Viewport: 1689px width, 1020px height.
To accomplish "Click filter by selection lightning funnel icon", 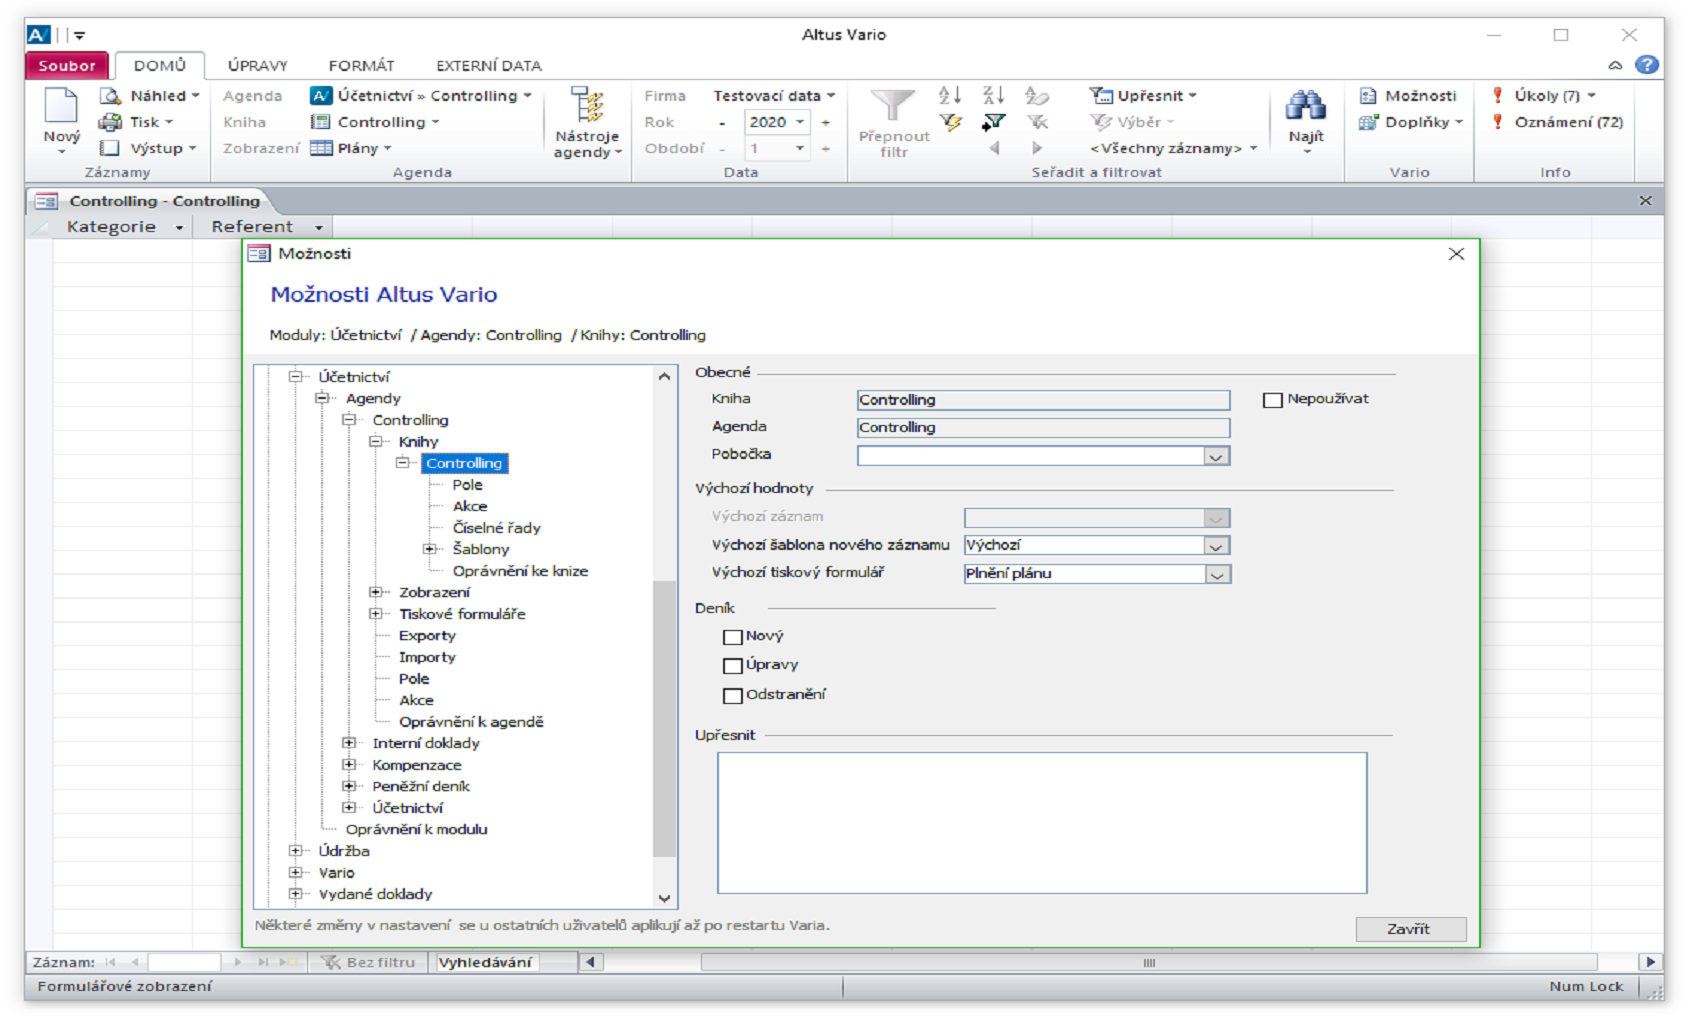I will pyautogui.click(x=950, y=122).
